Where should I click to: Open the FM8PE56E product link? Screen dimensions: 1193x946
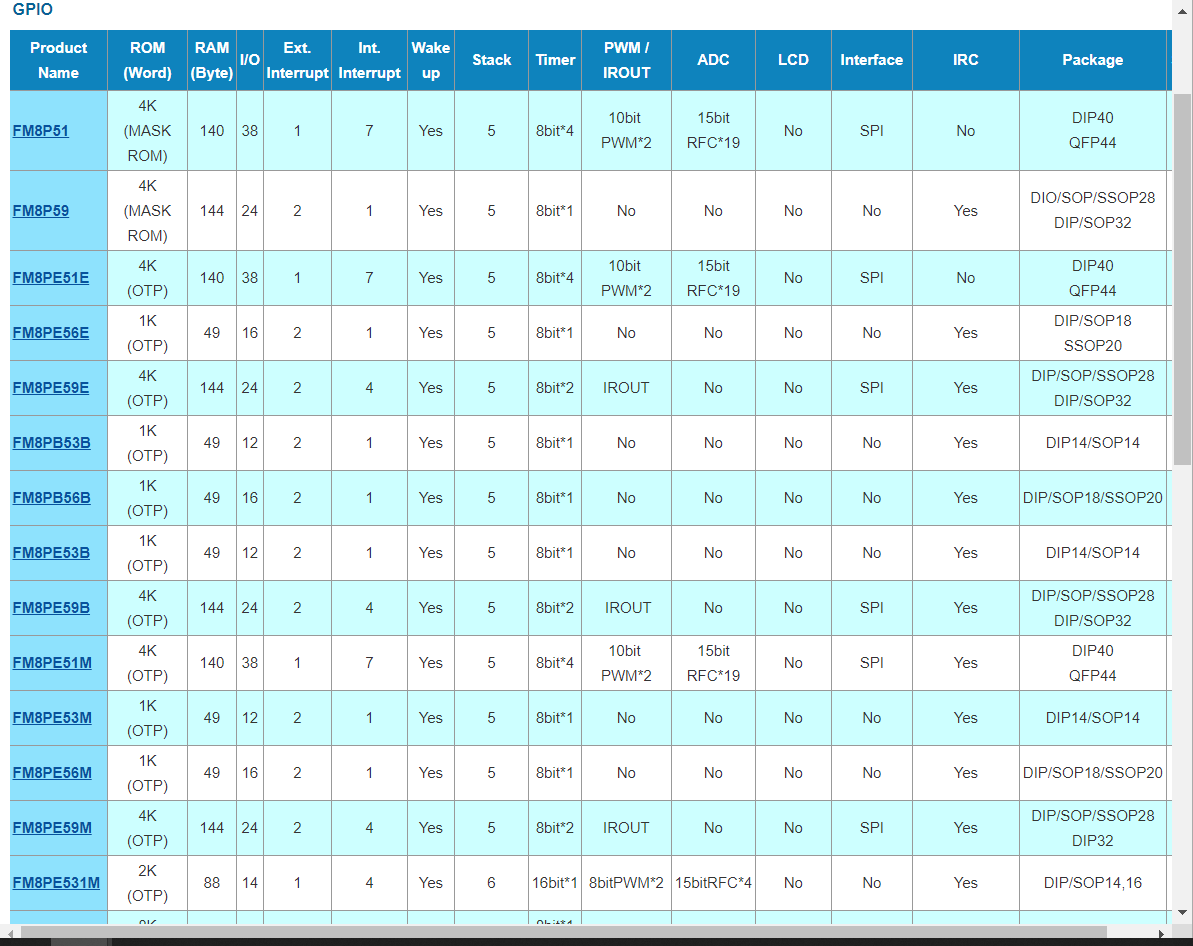tap(50, 333)
